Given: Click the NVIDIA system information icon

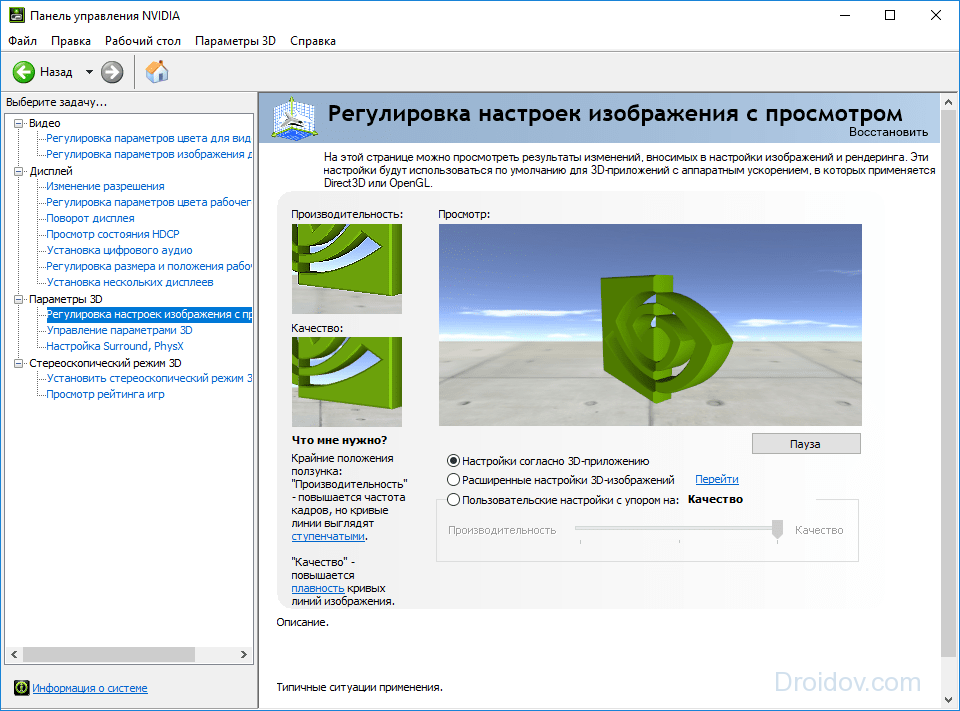Looking at the screenshot, I should (x=21, y=688).
